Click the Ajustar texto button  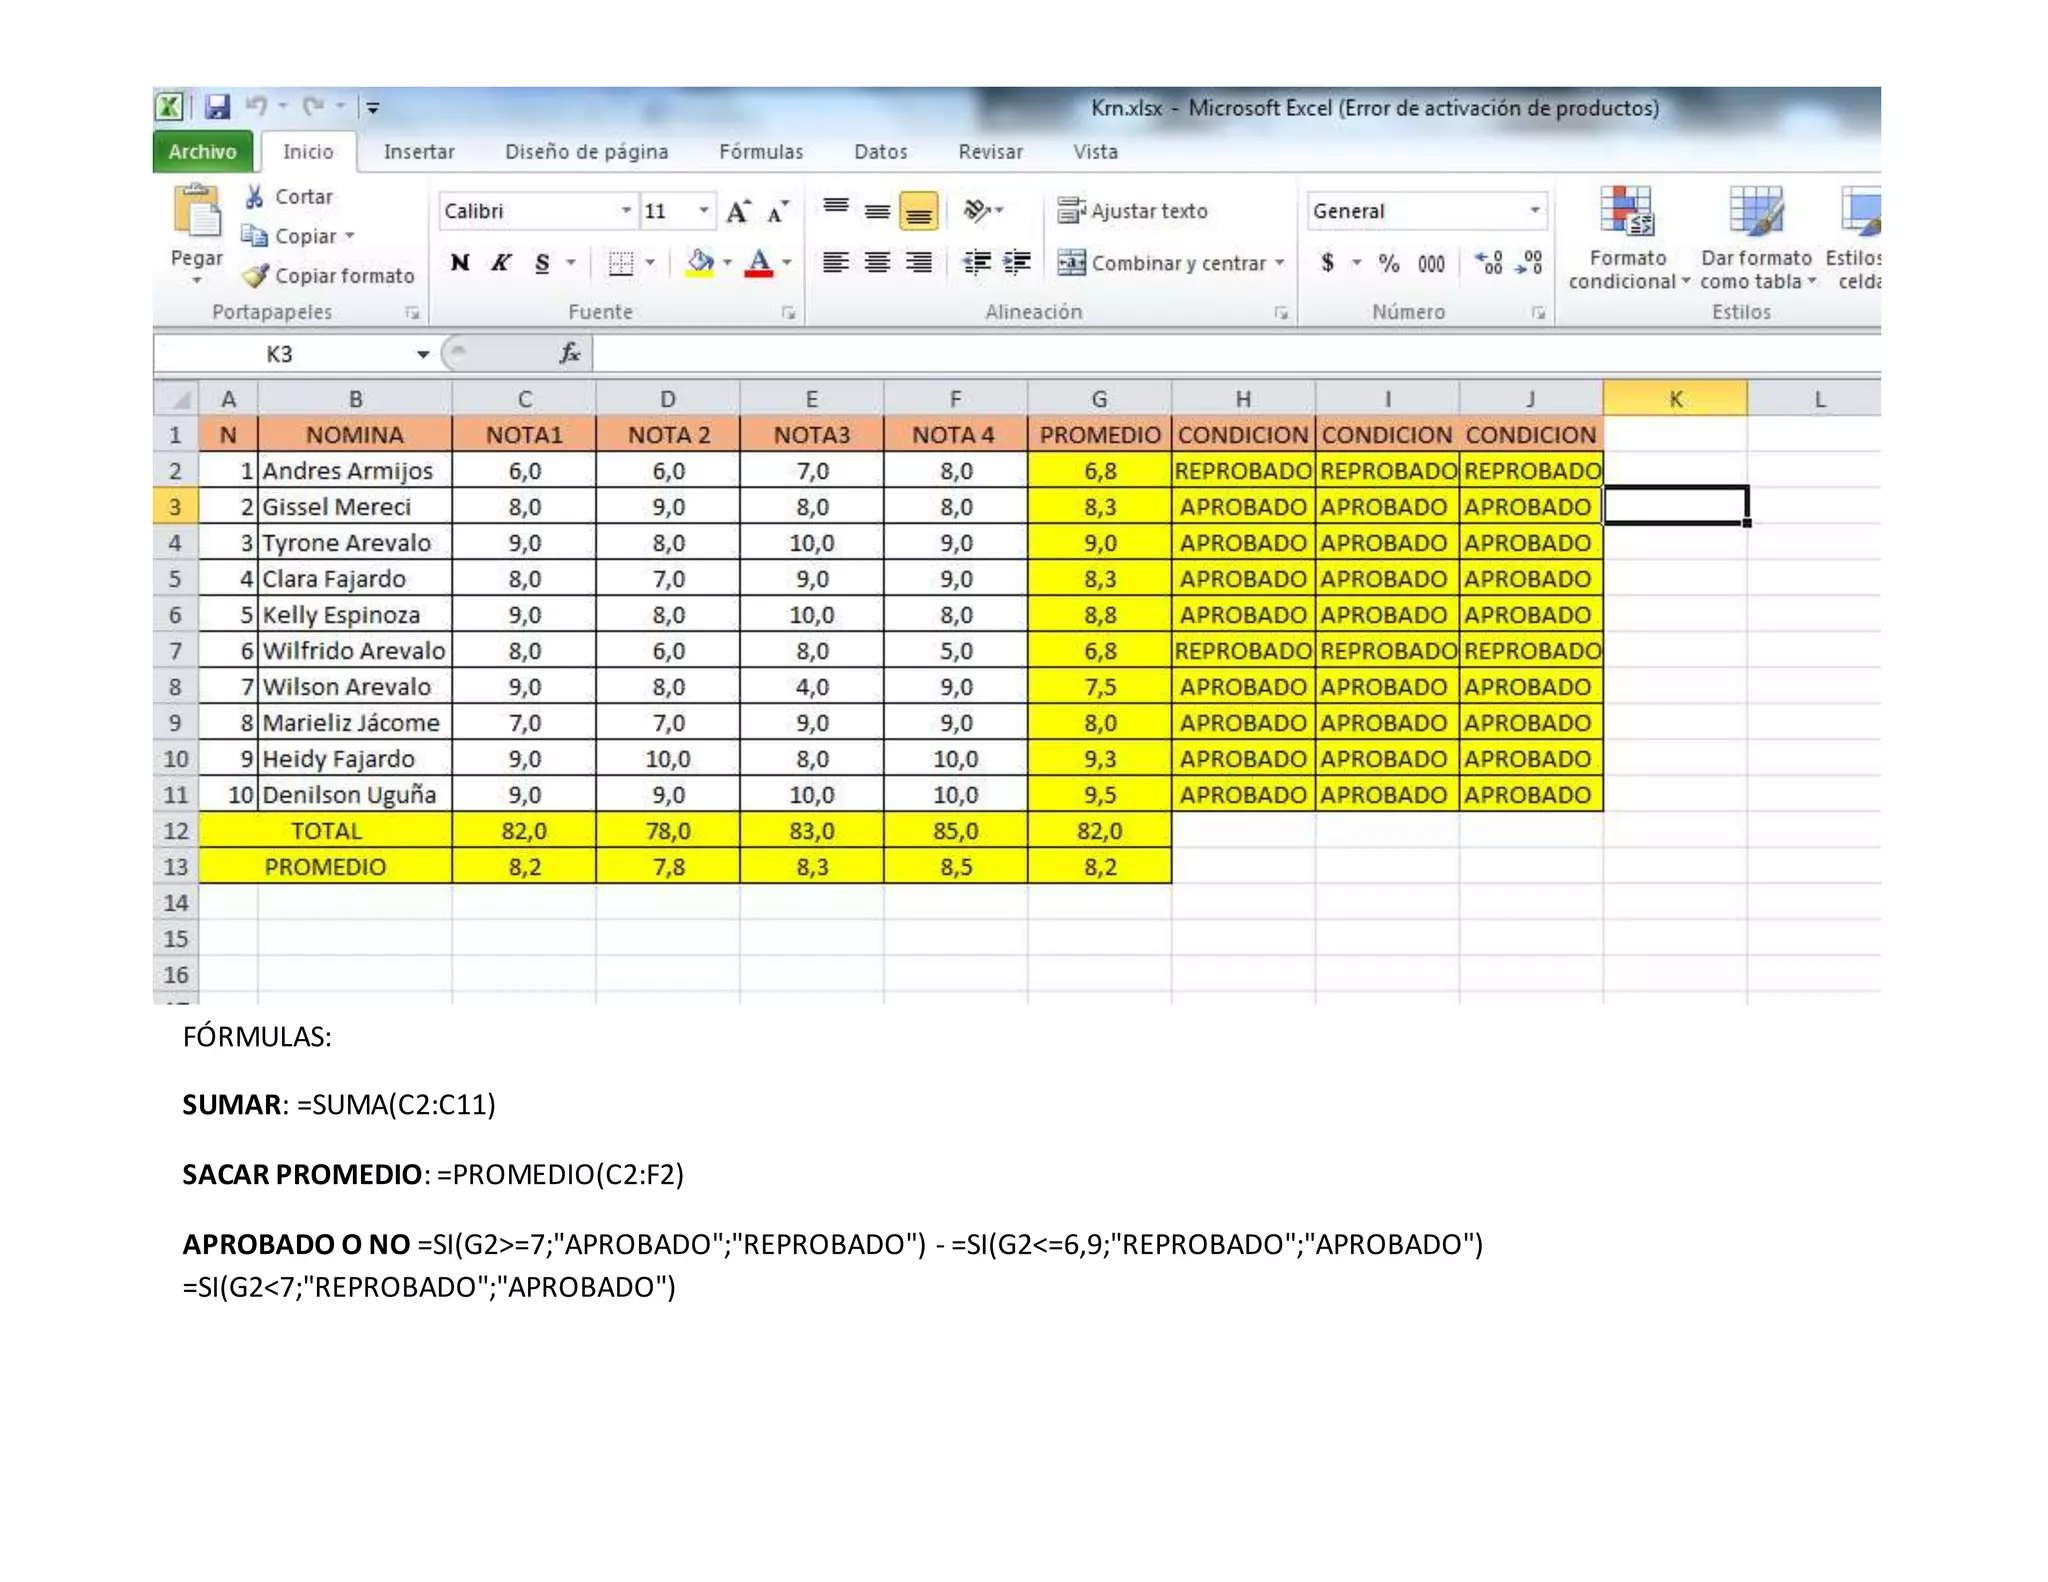click(1133, 211)
